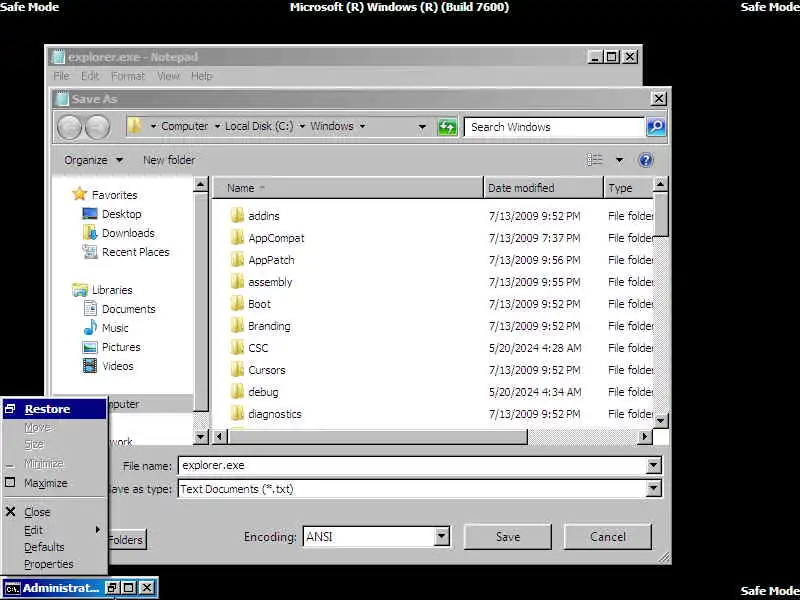Select Defaults in the system menu
800x600 pixels.
tap(55, 547)
